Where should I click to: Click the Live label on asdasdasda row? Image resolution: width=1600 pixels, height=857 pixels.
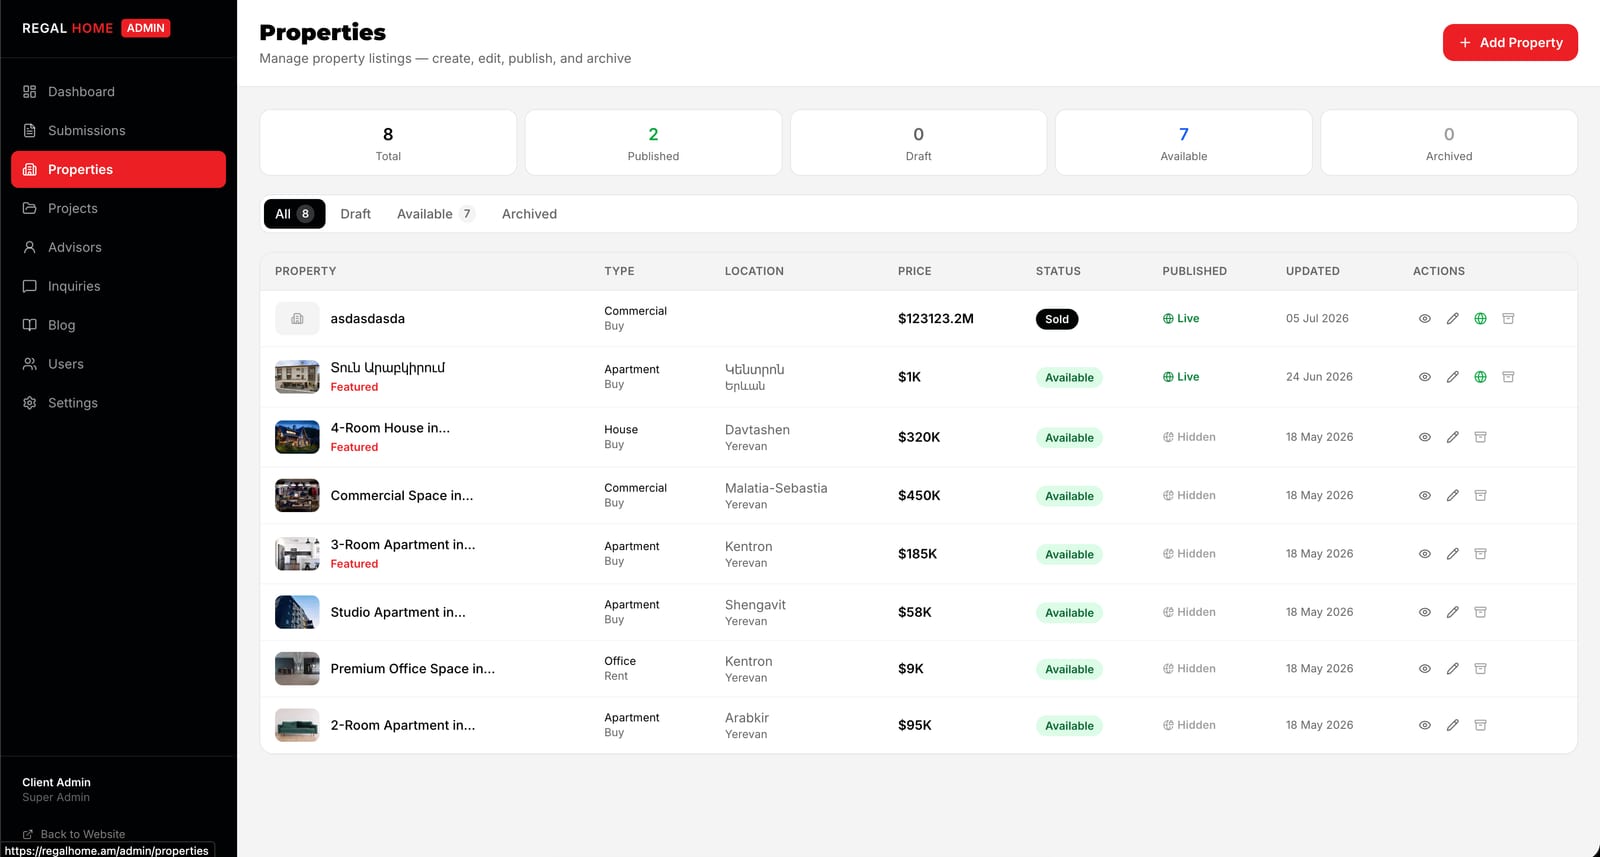click(x=1181, y=319)
